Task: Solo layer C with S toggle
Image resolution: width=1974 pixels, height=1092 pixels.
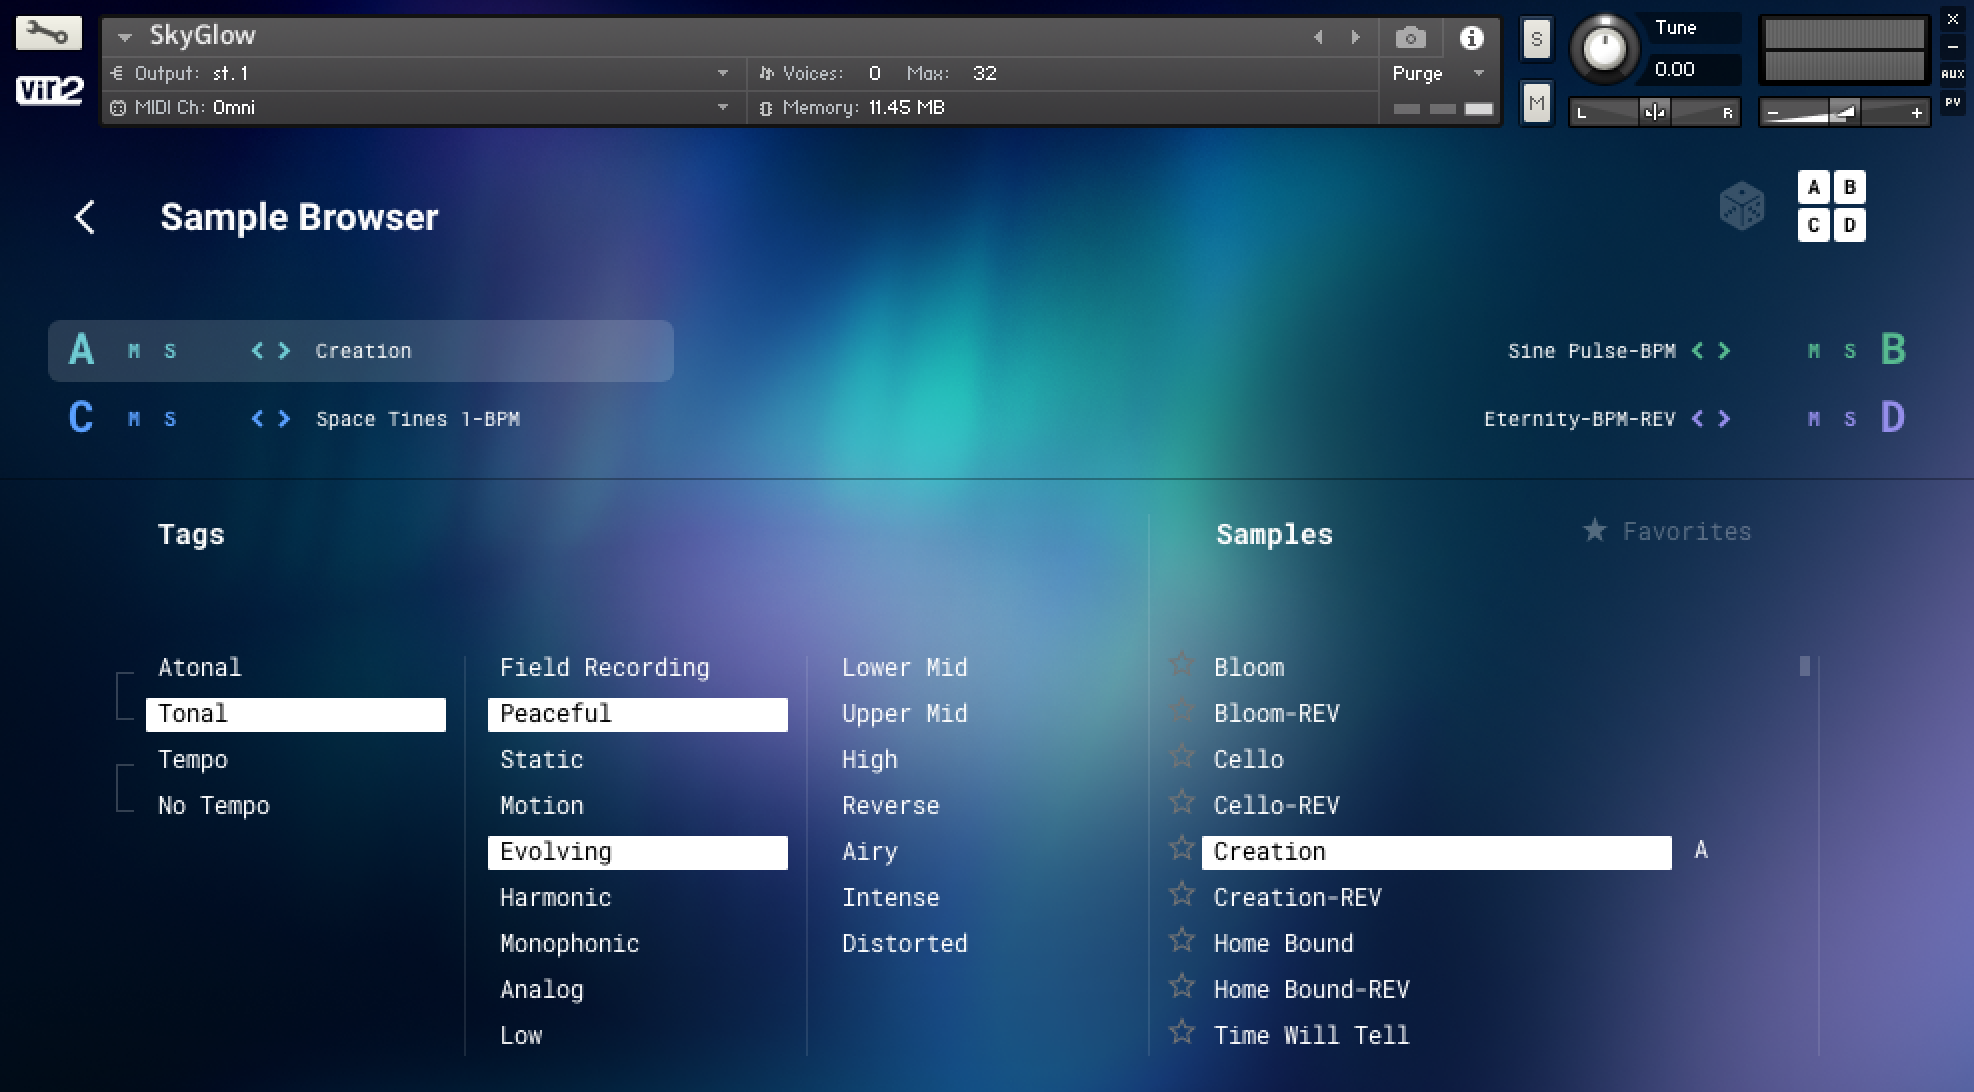Action: click(170, 419)
